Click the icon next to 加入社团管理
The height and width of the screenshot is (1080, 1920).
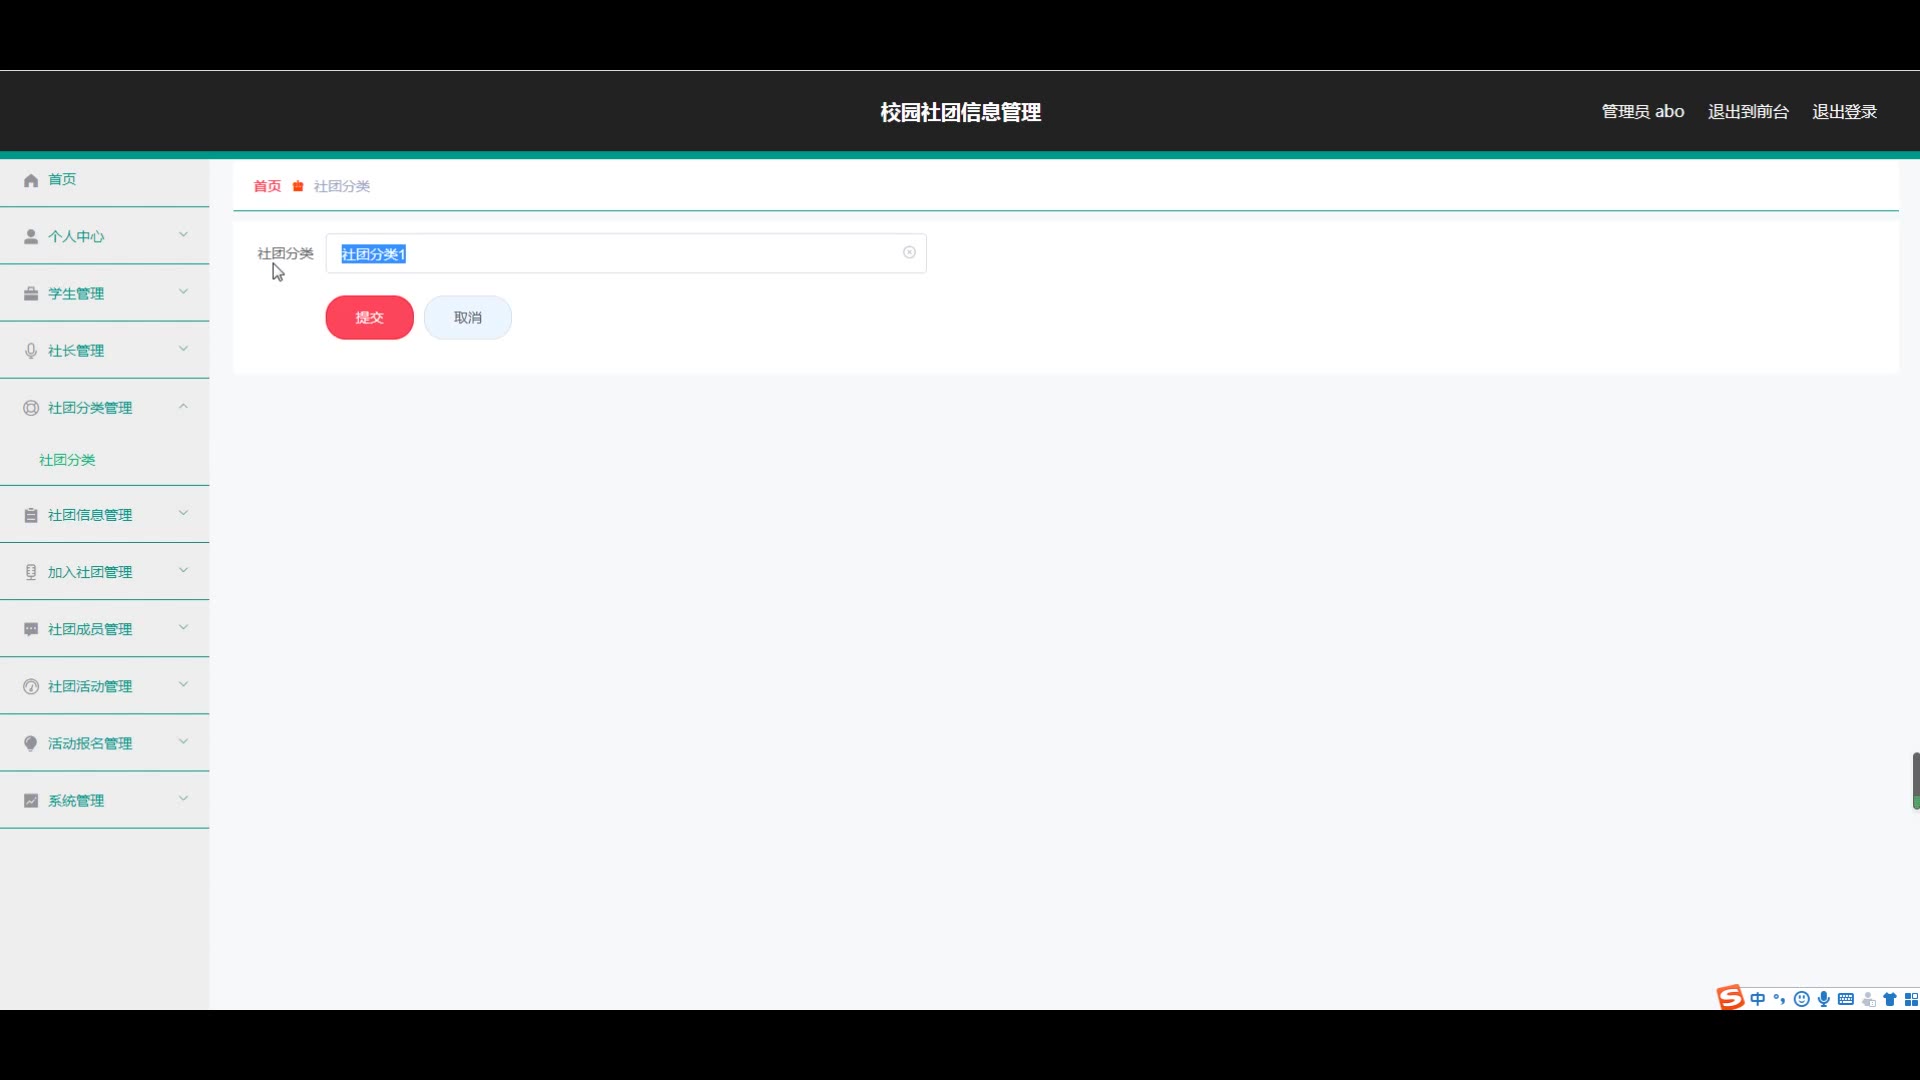[x=31, y=572]
